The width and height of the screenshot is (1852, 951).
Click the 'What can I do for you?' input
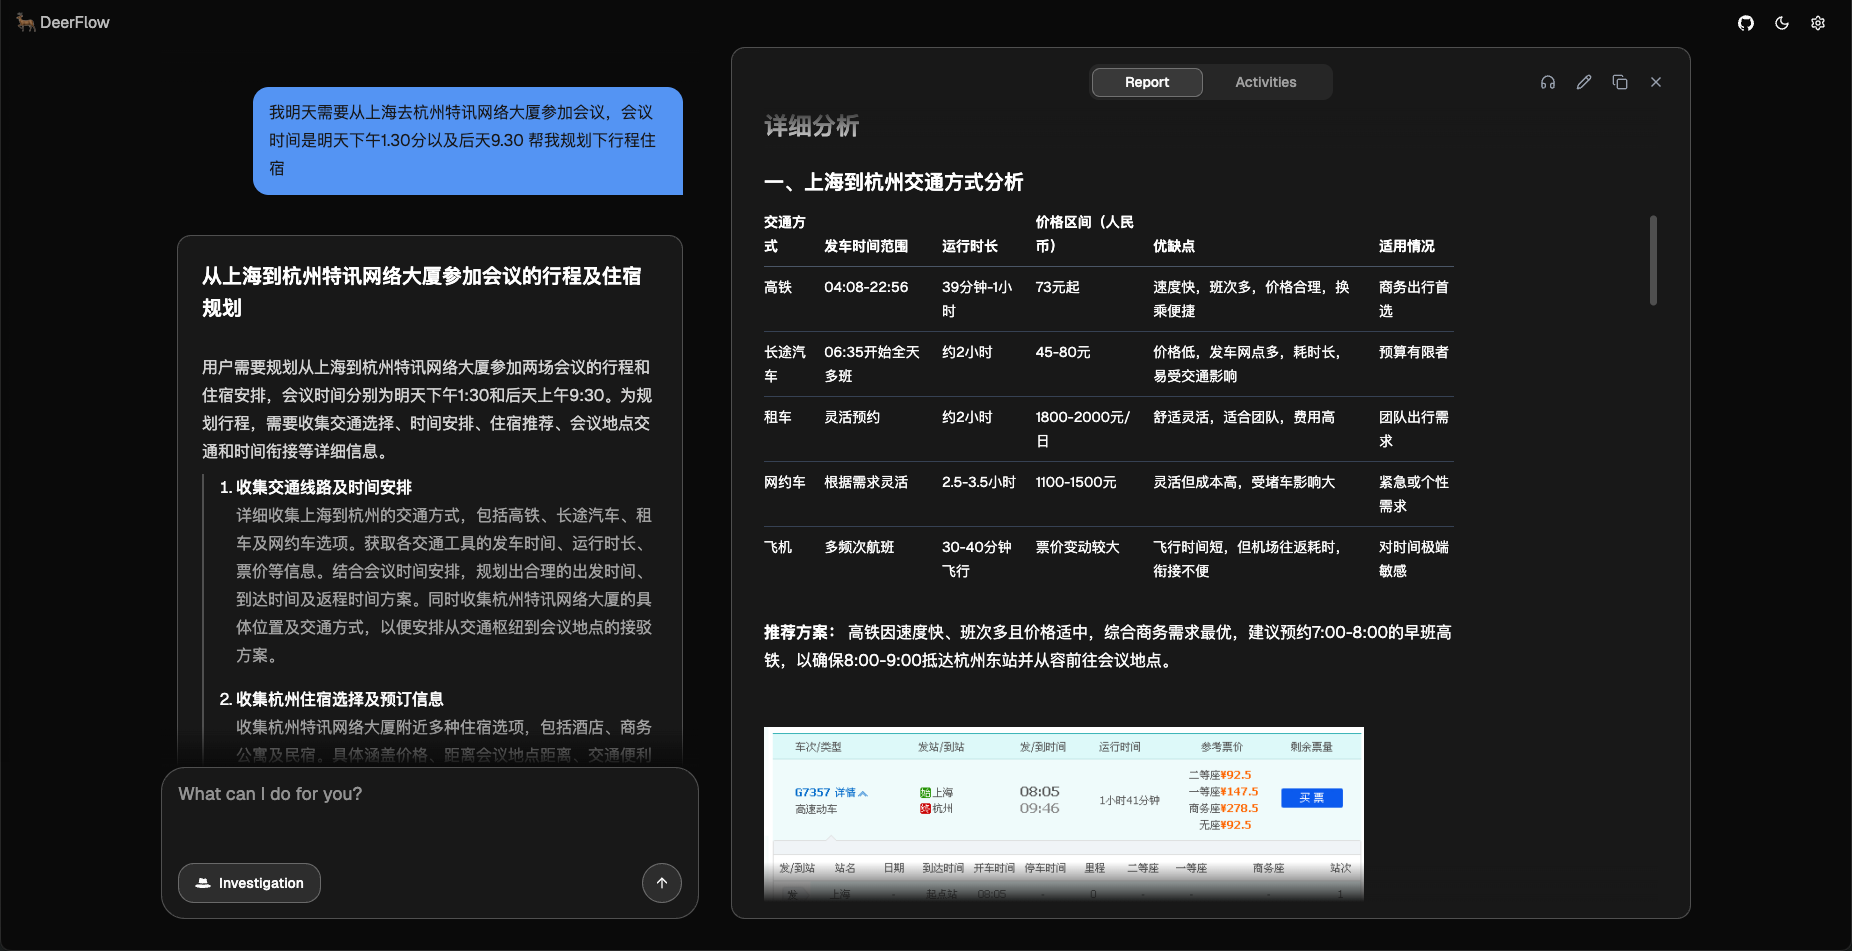(x=430, y=810)
